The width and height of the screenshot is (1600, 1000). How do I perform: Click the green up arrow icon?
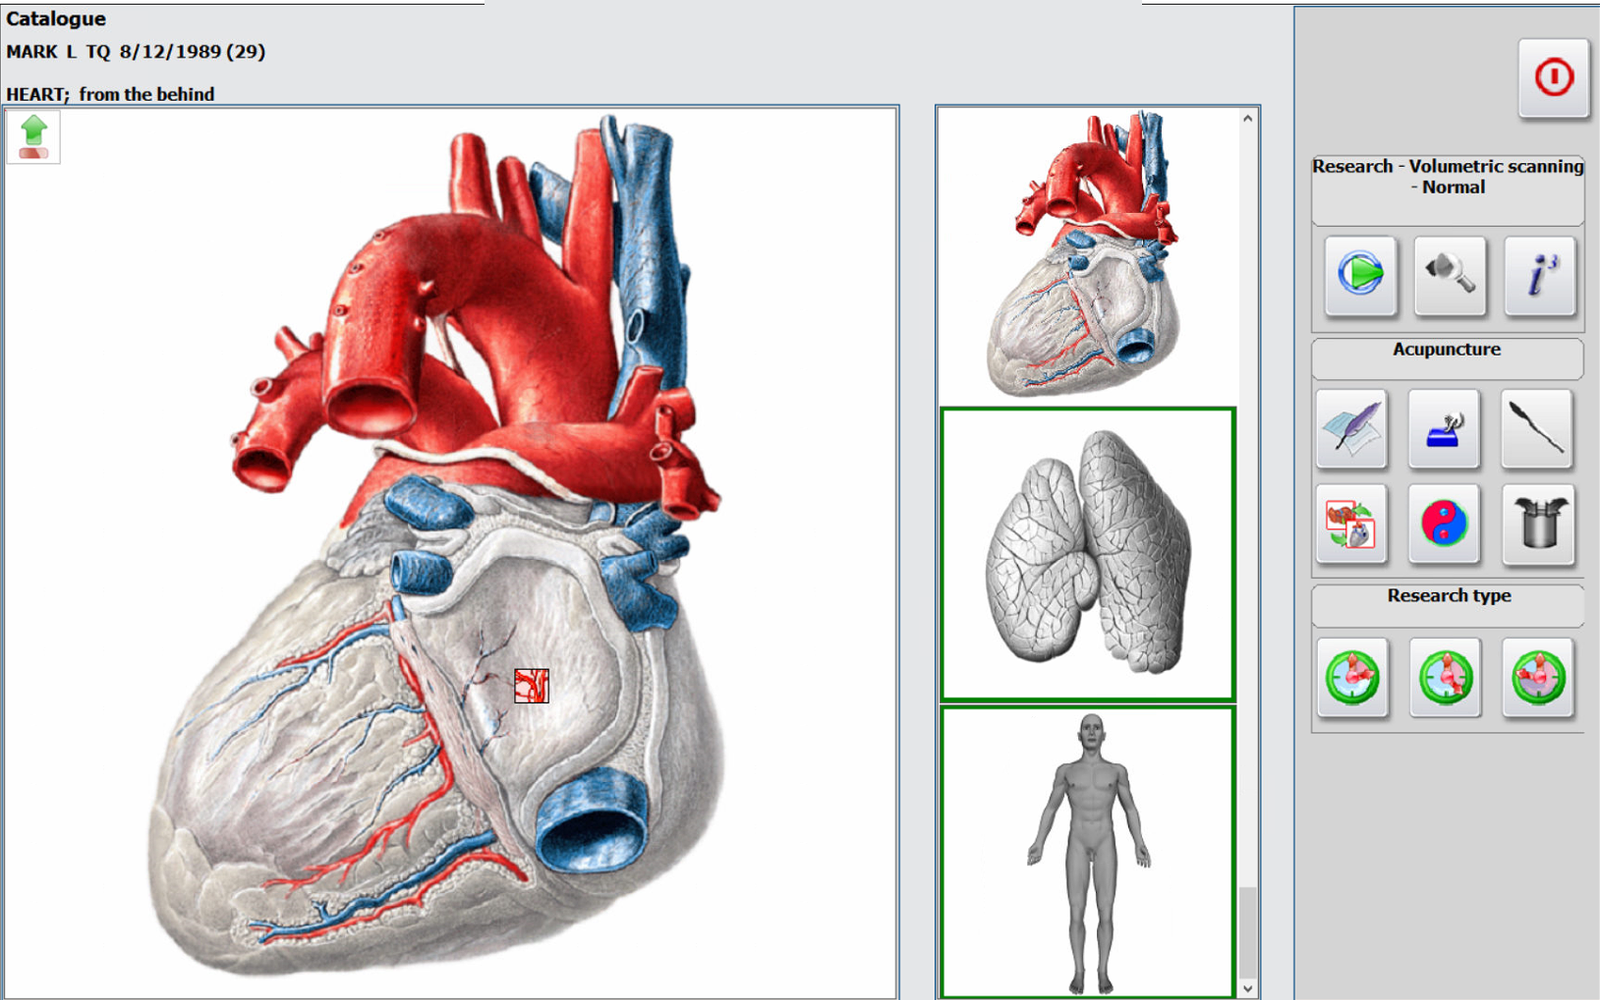[x=34, y=137]
